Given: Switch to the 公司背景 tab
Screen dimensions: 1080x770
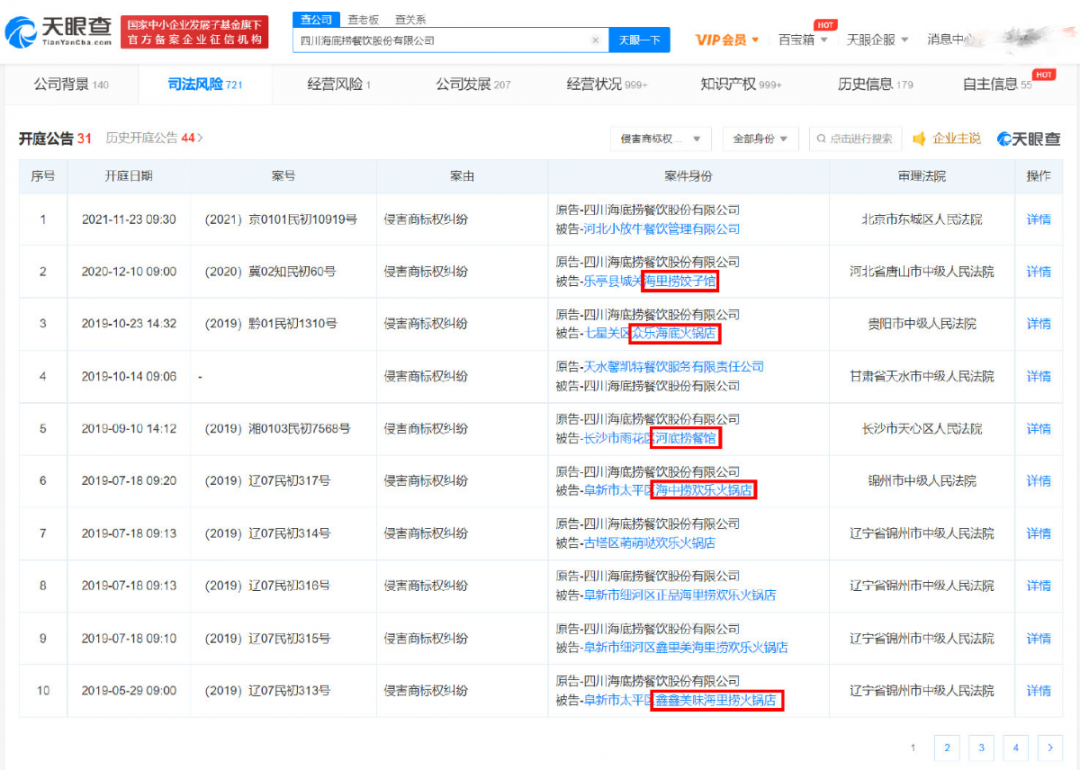Looking at the screenshot, I should 62,85.
